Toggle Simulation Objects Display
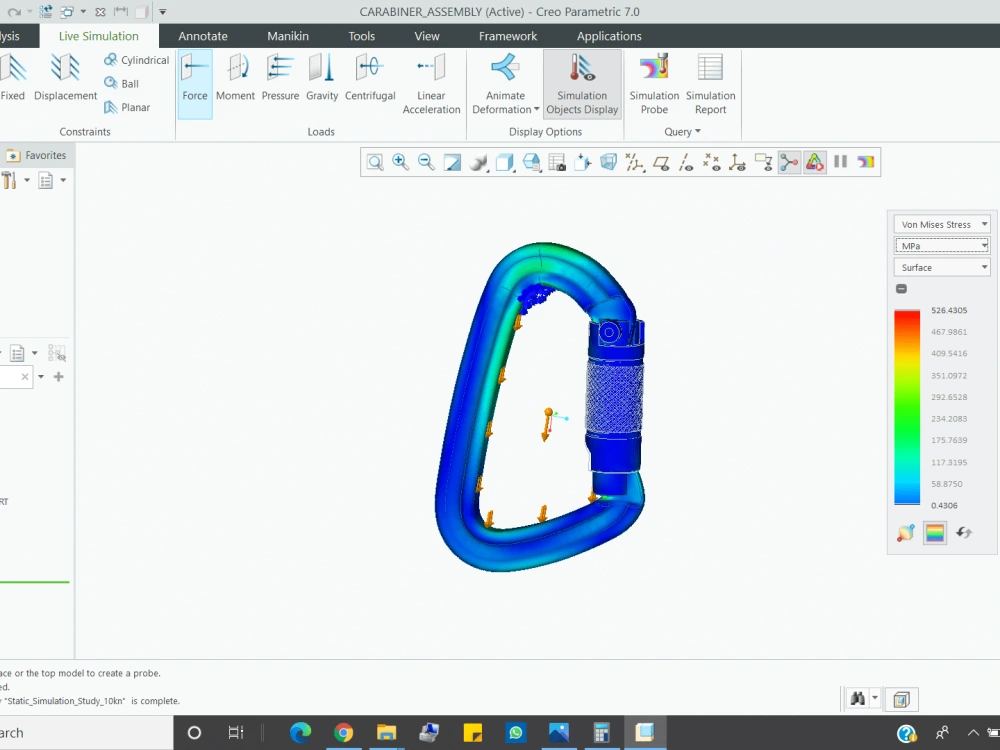 click(582, 83)
